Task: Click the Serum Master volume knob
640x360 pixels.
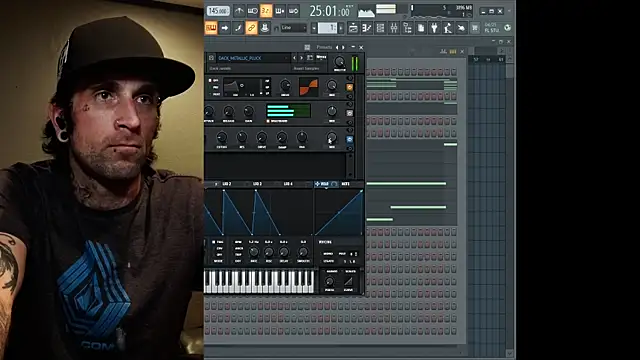Action: pos(339,62)
